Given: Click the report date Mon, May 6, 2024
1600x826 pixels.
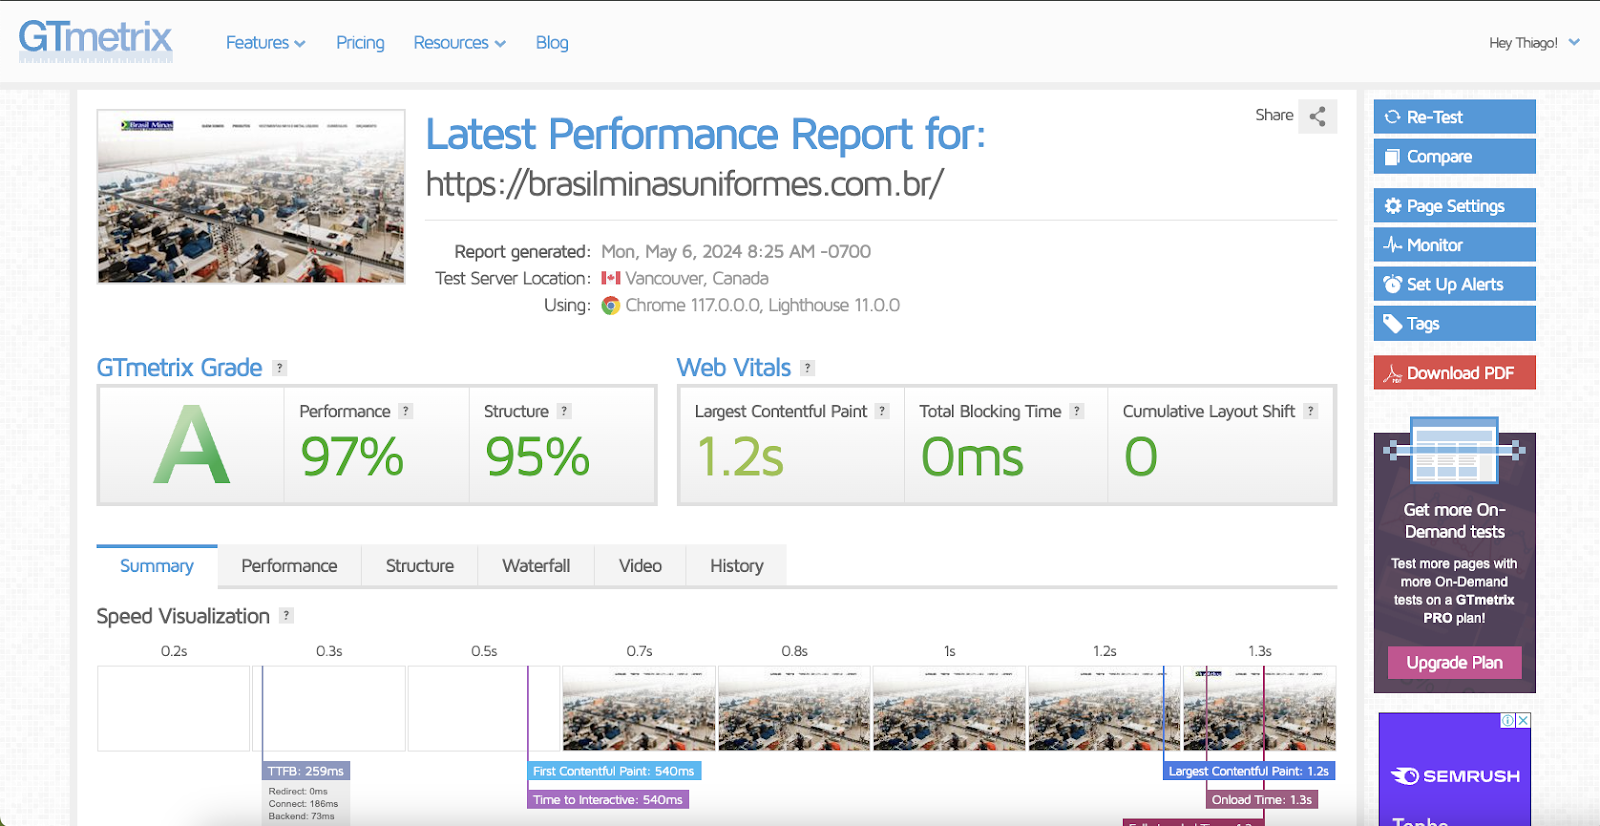Looking at the screenshot, I should coord(736,251).
